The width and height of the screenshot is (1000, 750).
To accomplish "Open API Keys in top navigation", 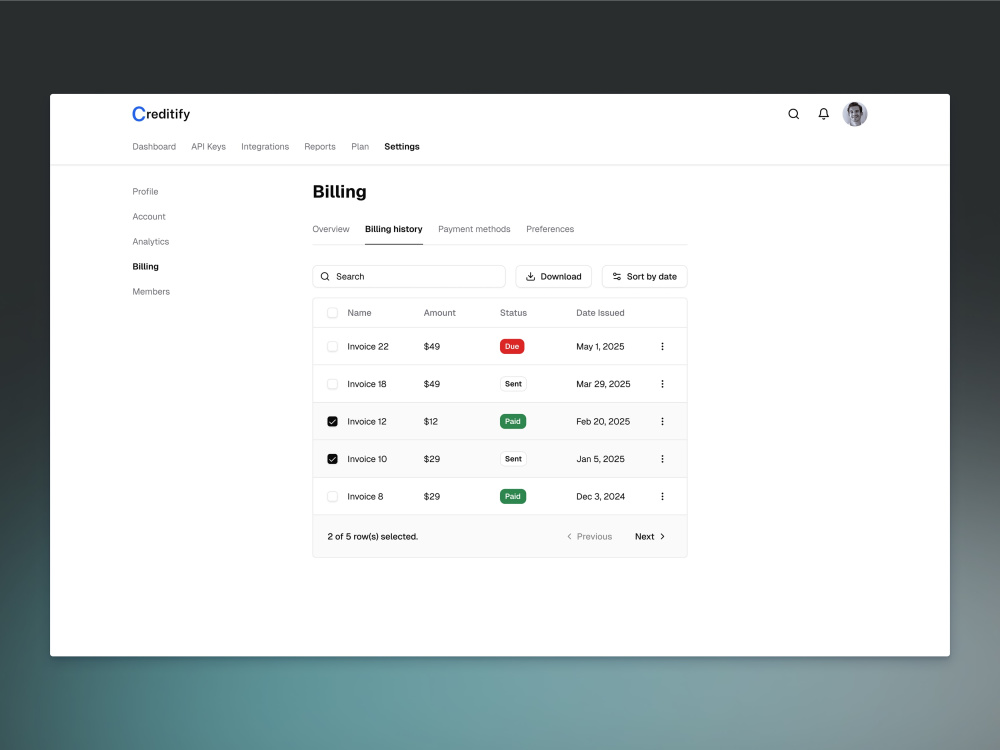I will click(209, 147).
